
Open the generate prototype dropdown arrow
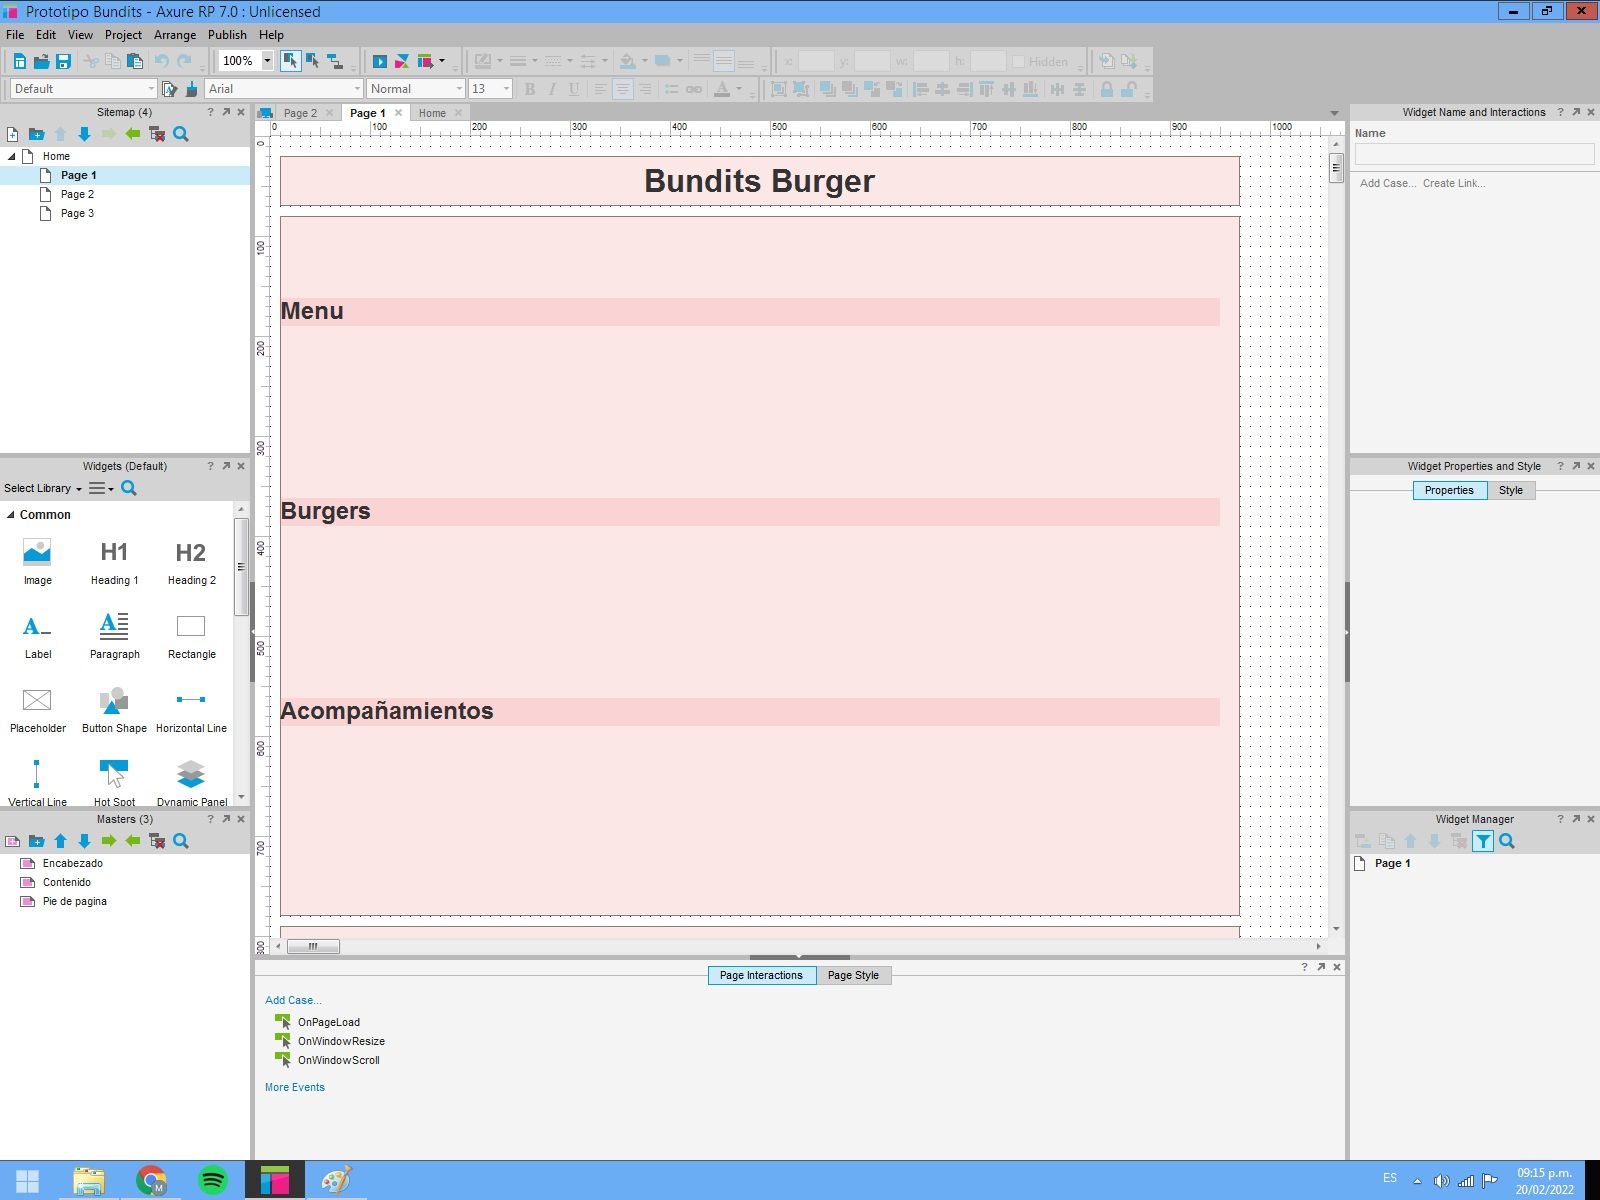[x=442, y=61]
